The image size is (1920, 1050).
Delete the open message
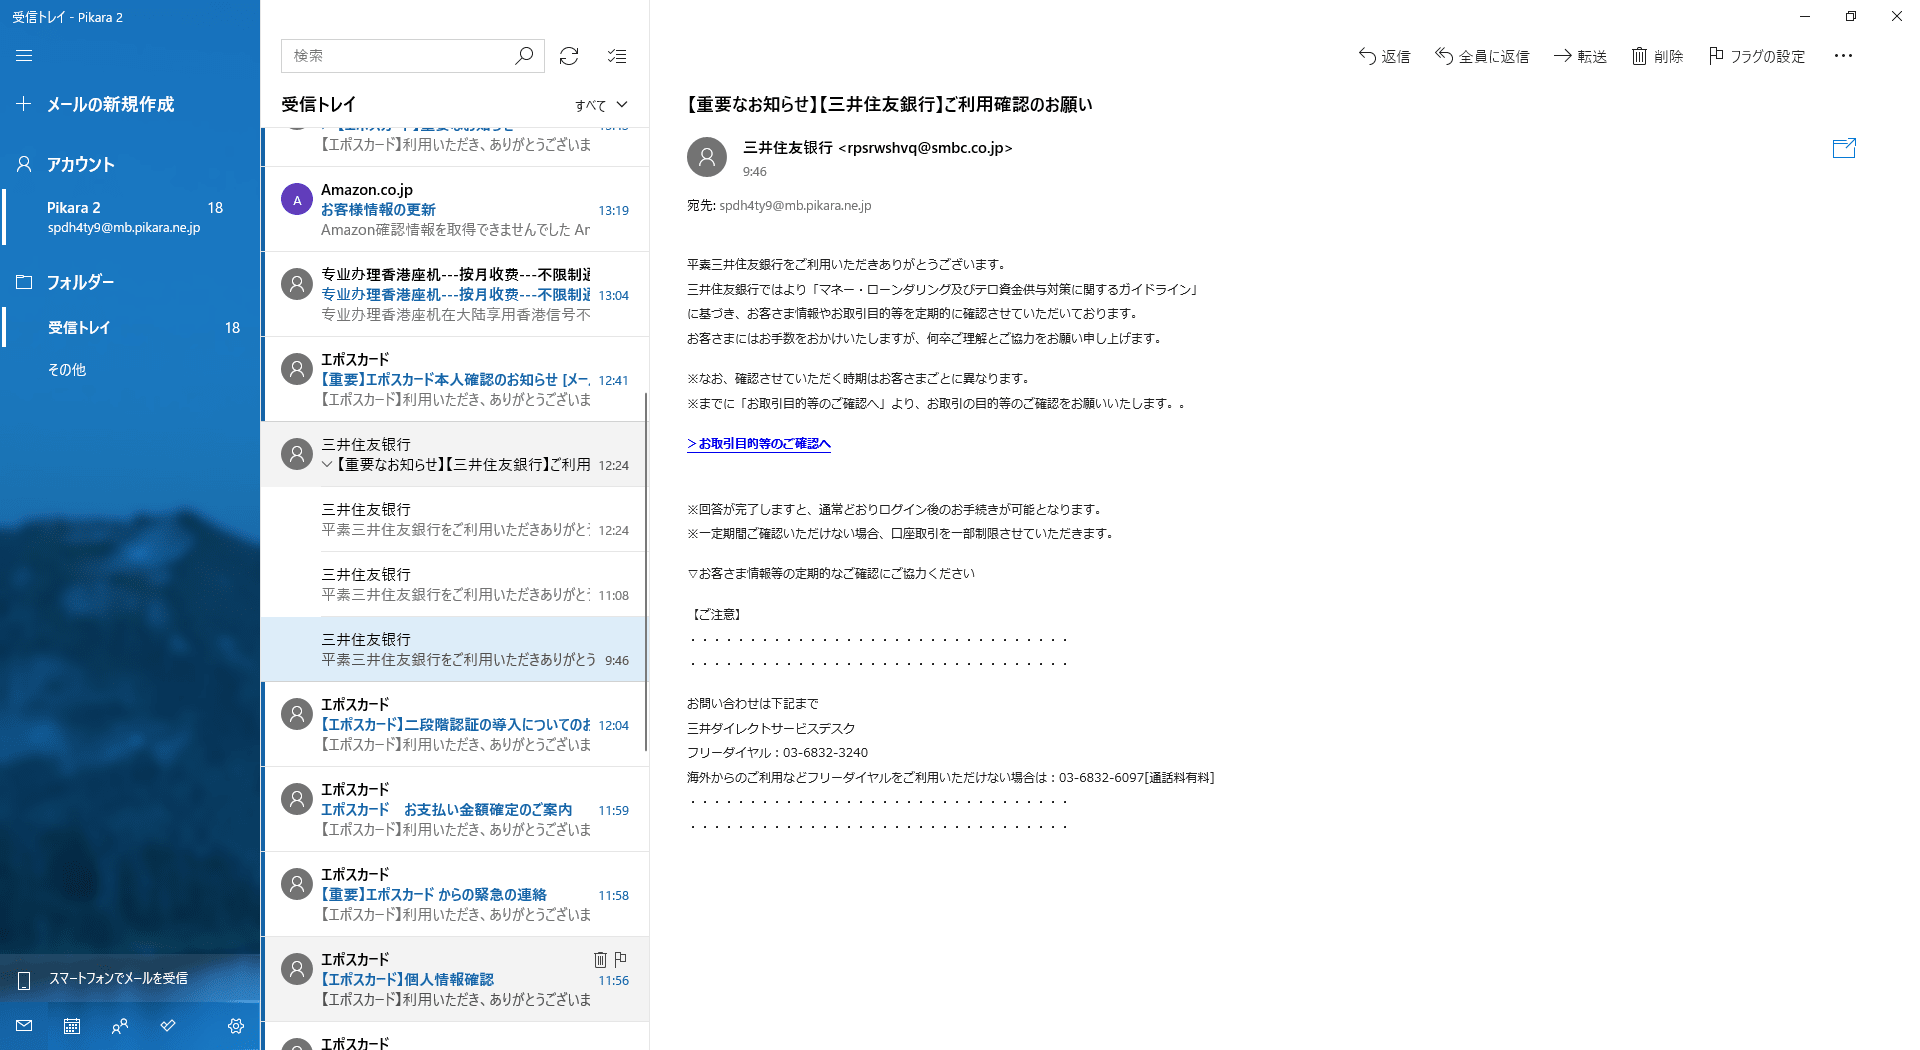coord(1657,56)
